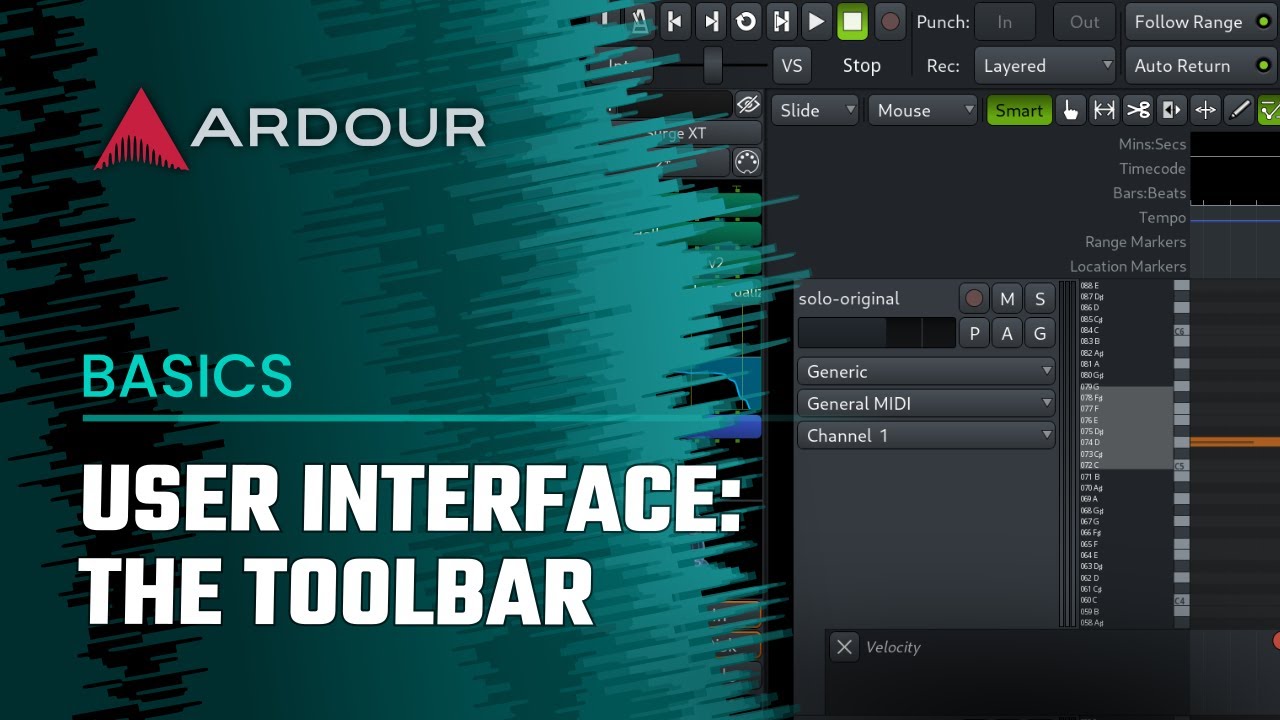
Task: Click the shuttle speed slider handle
Action: click(712, 66)
